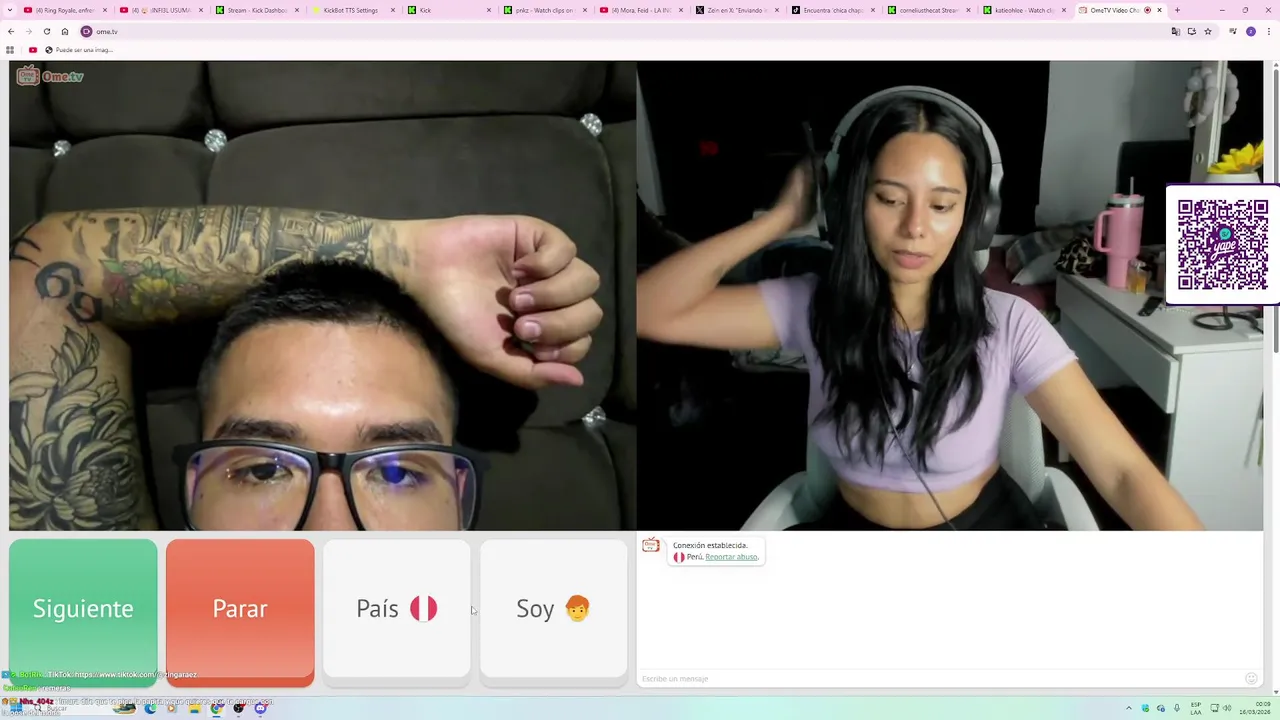Viewport: 1280px width, 720px height.
Task: Open the 'Puede ser una imag...' bookmark
Action: (x=79, y=50)
